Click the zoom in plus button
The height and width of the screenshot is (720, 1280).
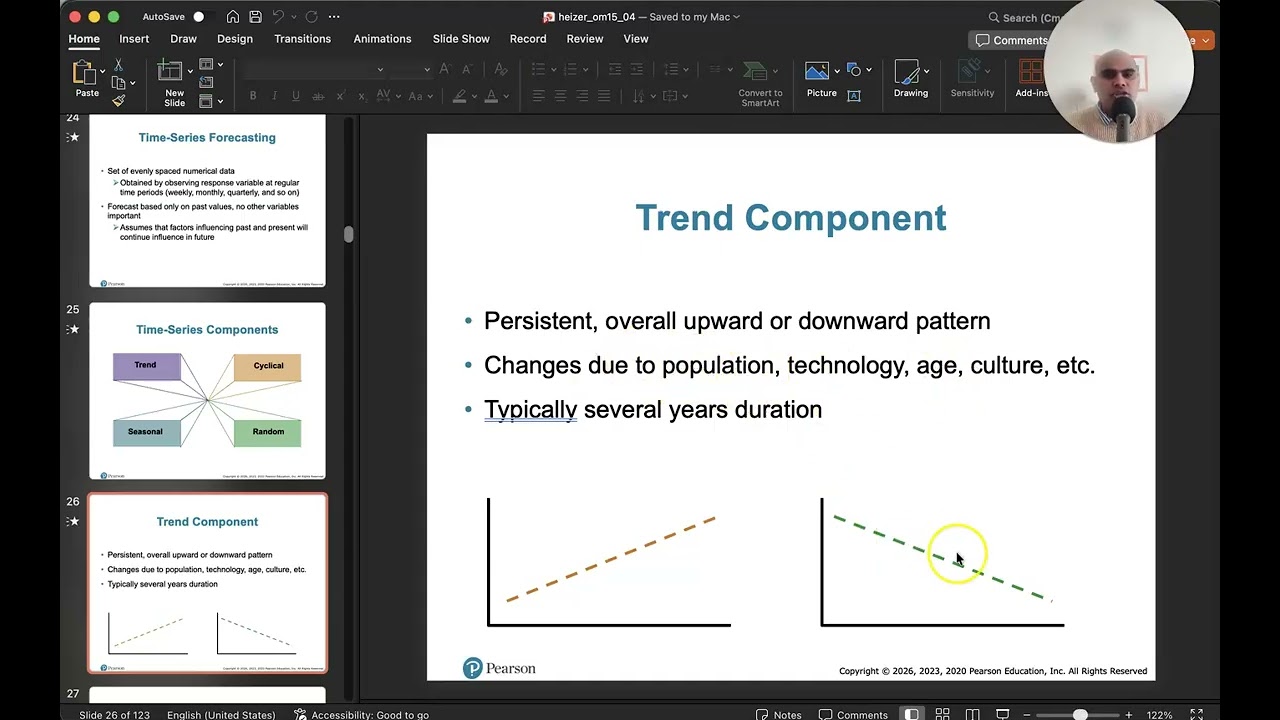pyautogui.click(x=1129, y=715)
